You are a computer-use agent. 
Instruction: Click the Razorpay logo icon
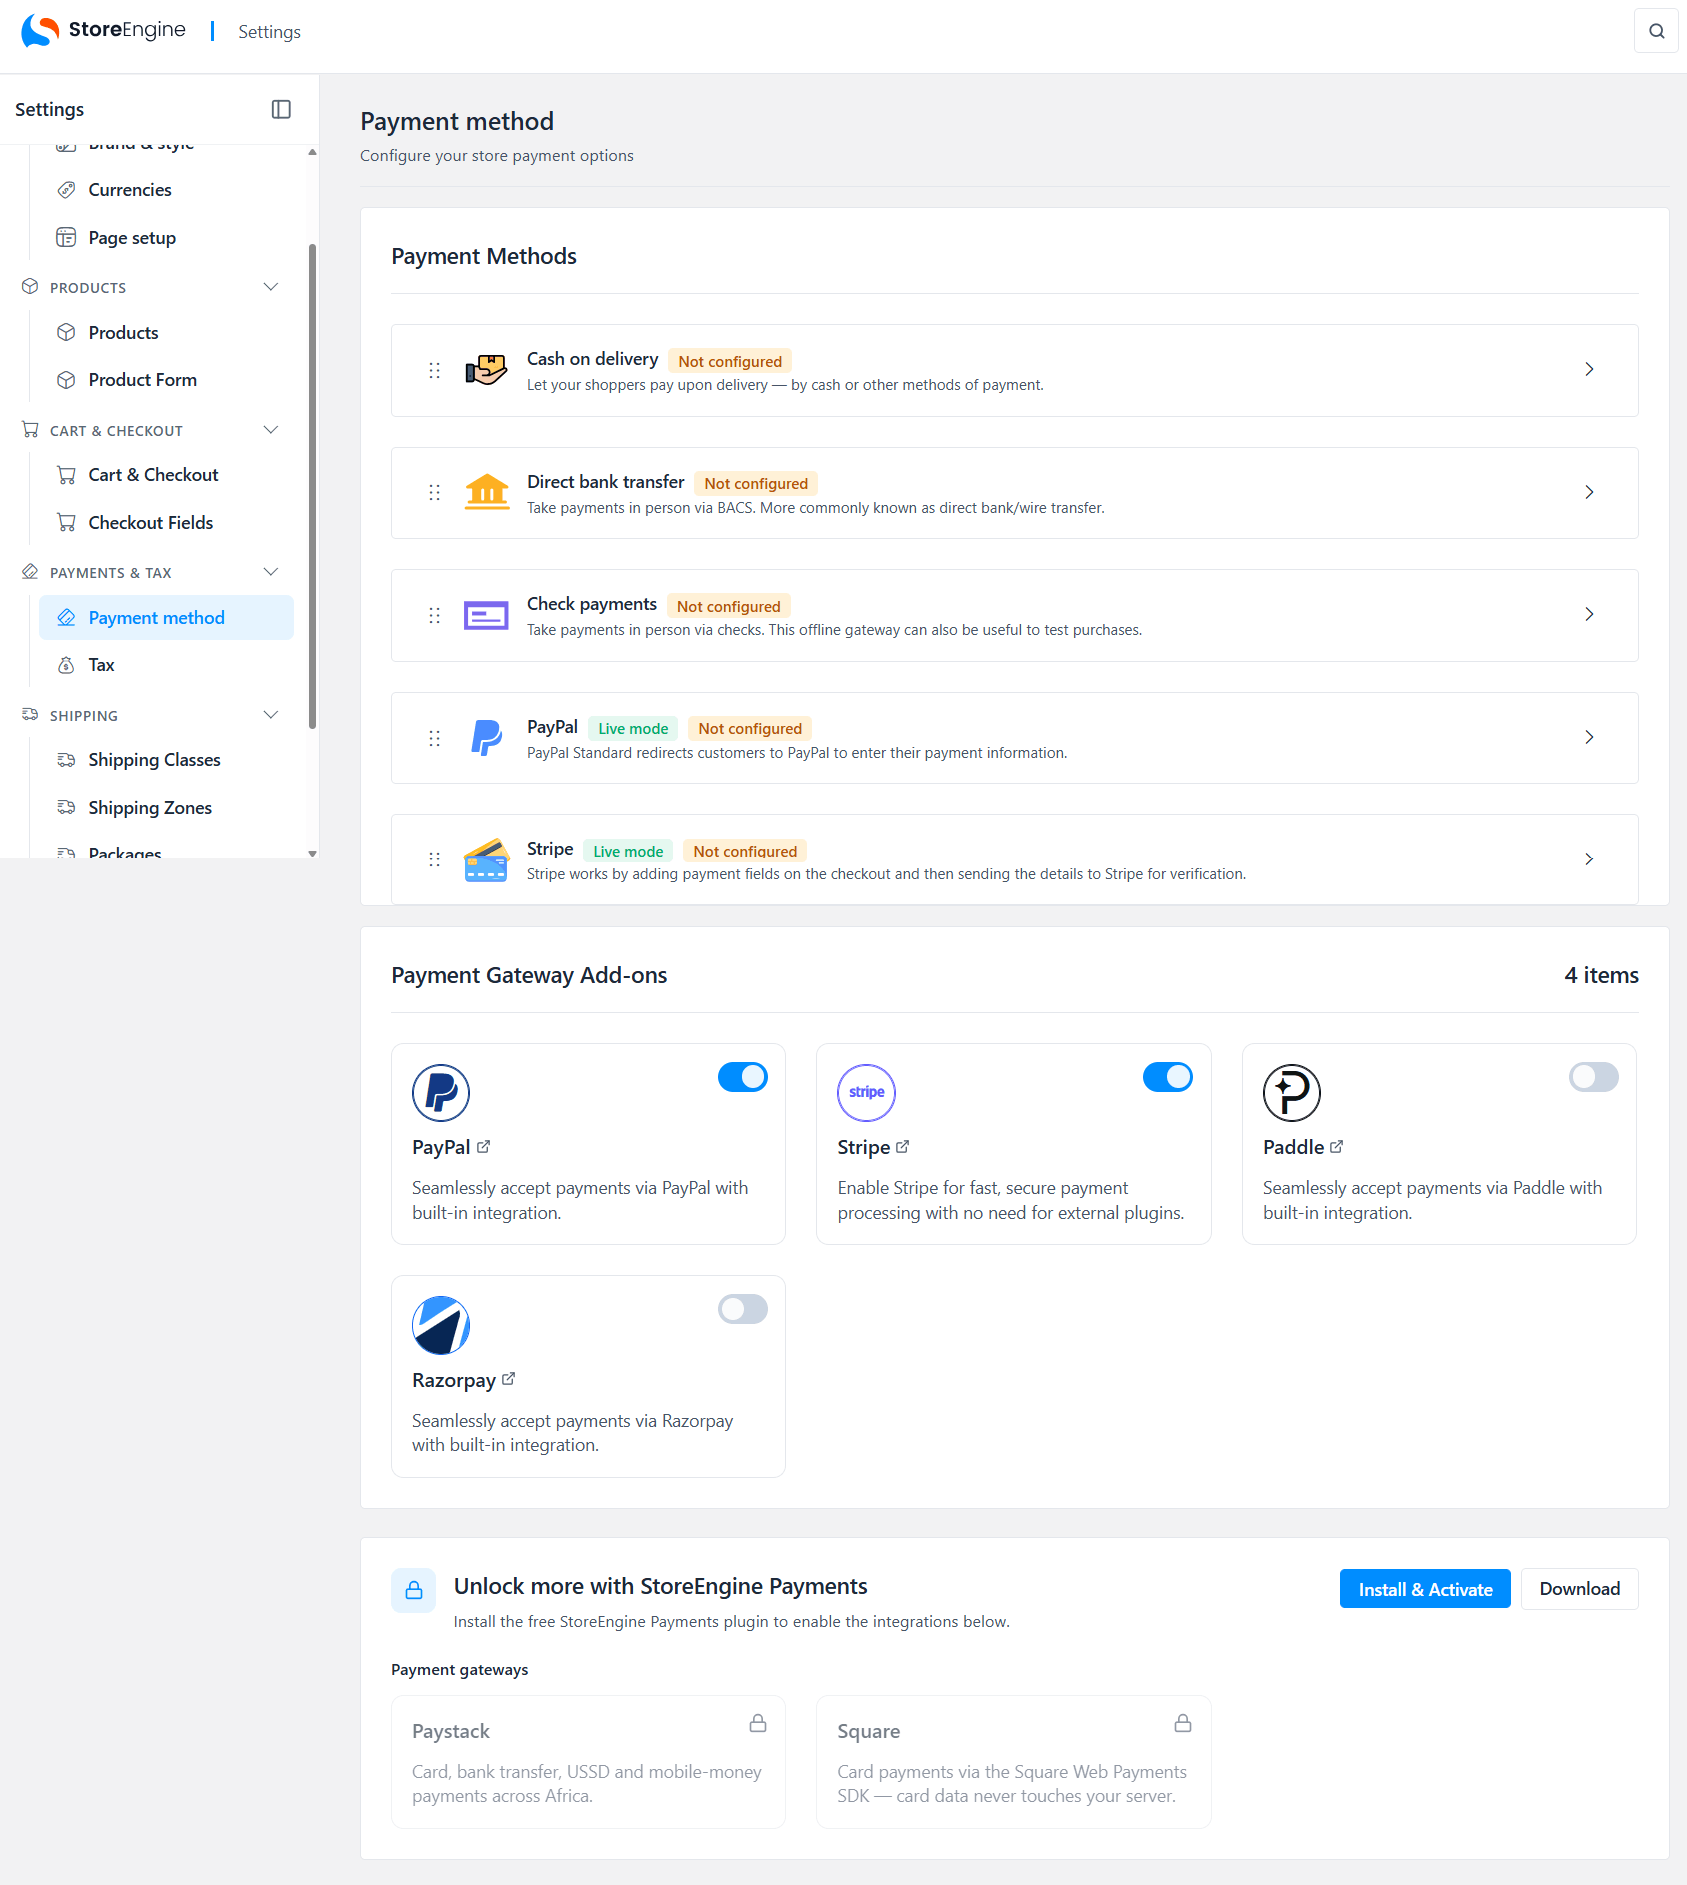click(441, 1325)
